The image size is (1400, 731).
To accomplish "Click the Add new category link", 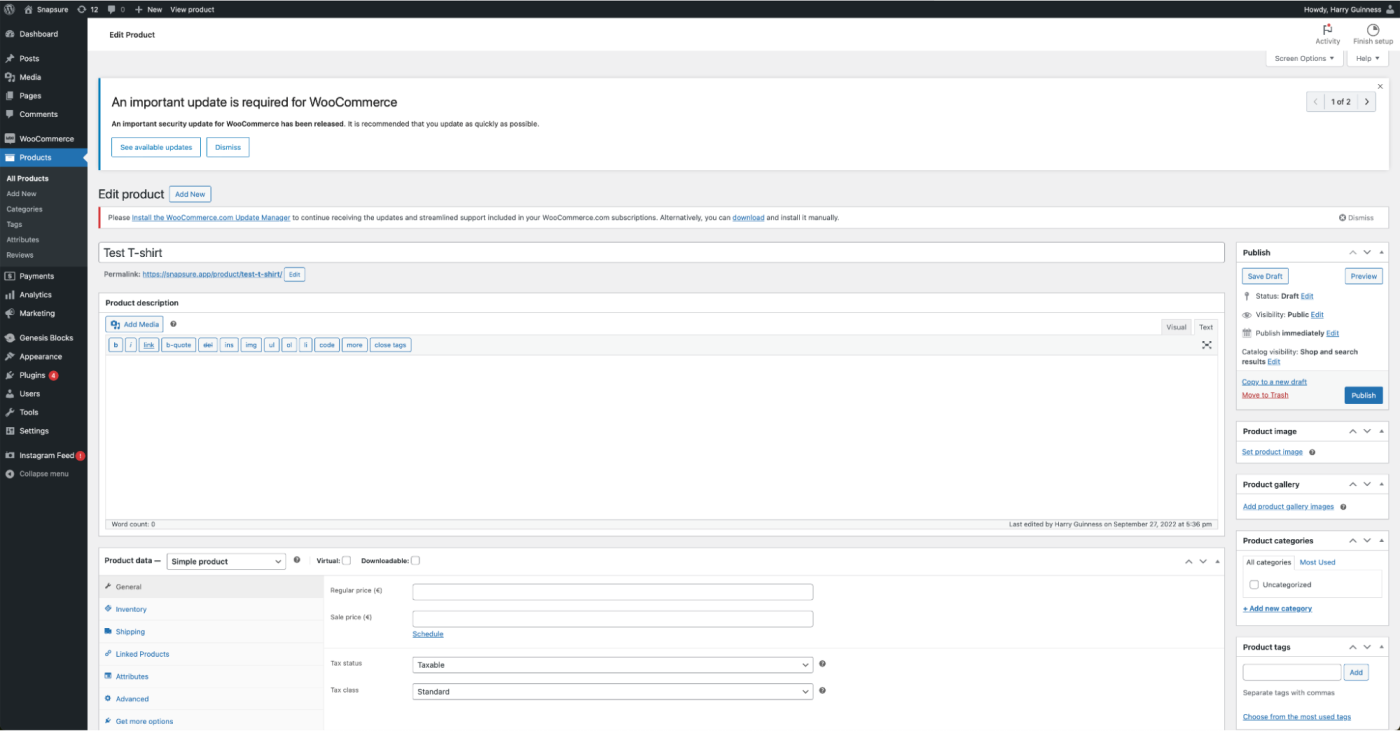I will coord(1277,608).
